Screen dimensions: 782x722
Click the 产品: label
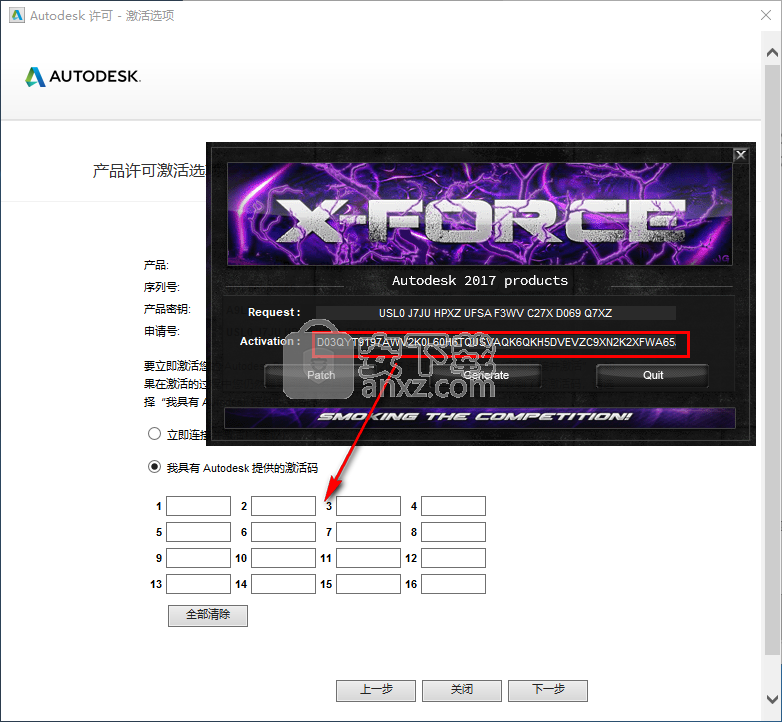coord(156,265)
